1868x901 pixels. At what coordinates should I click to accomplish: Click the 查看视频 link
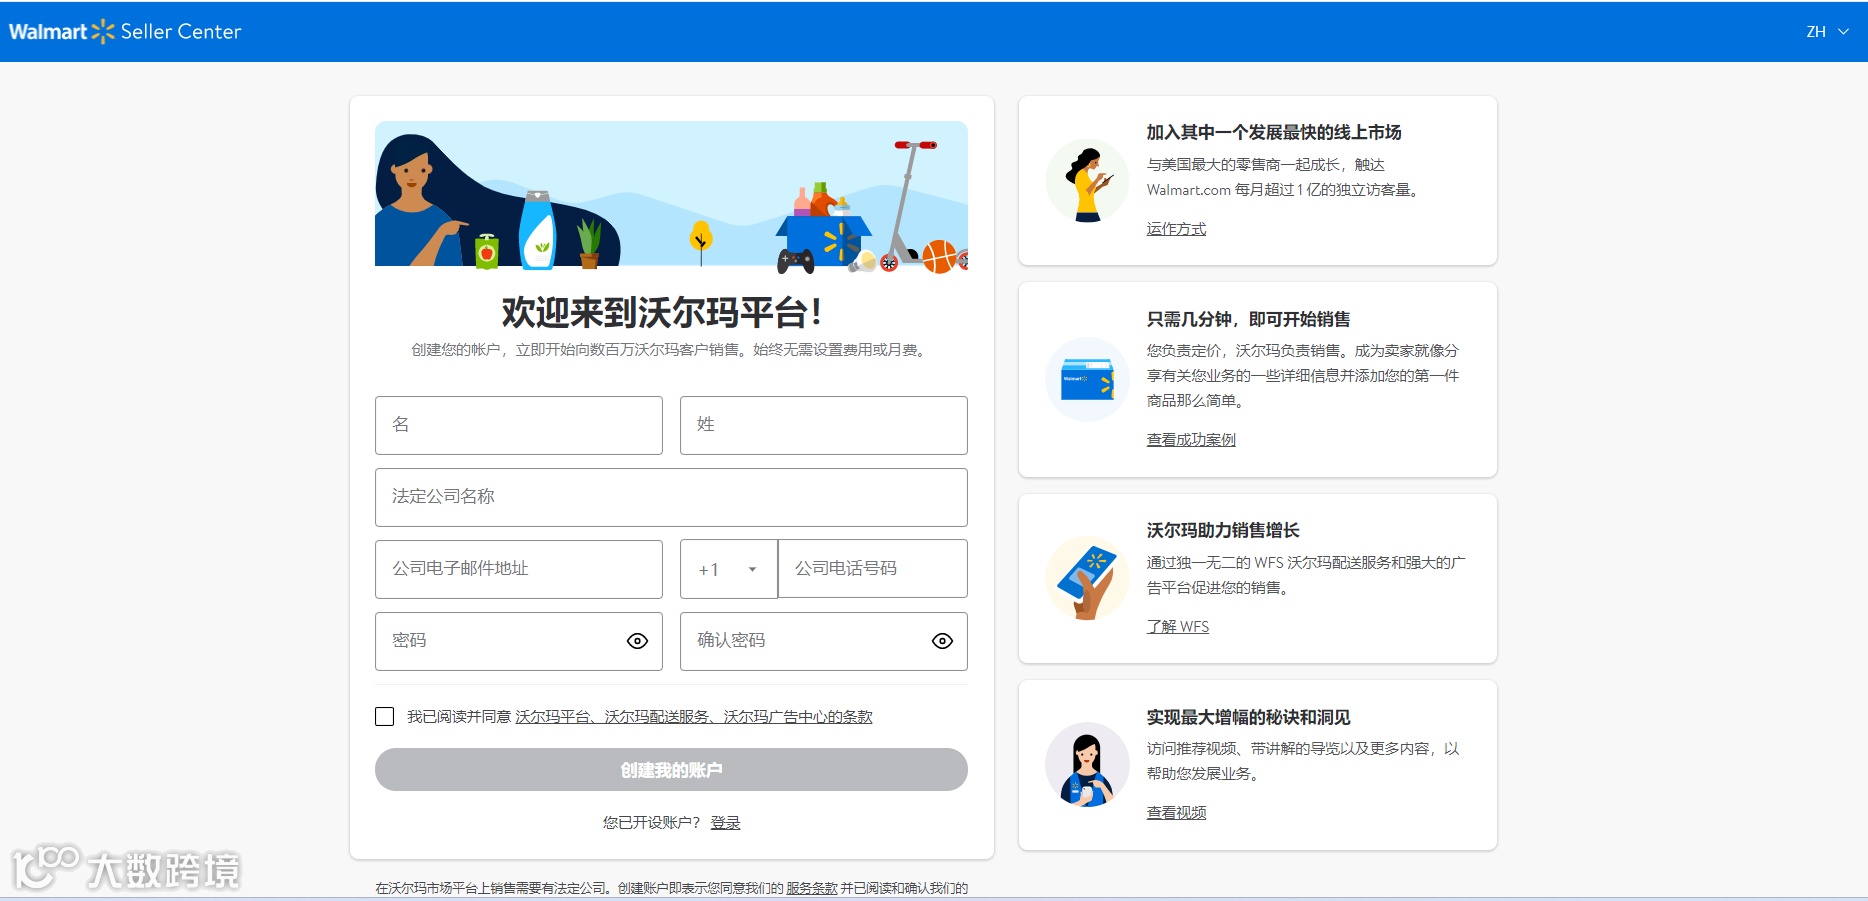pyautogui.click(x=1175, y=813)
